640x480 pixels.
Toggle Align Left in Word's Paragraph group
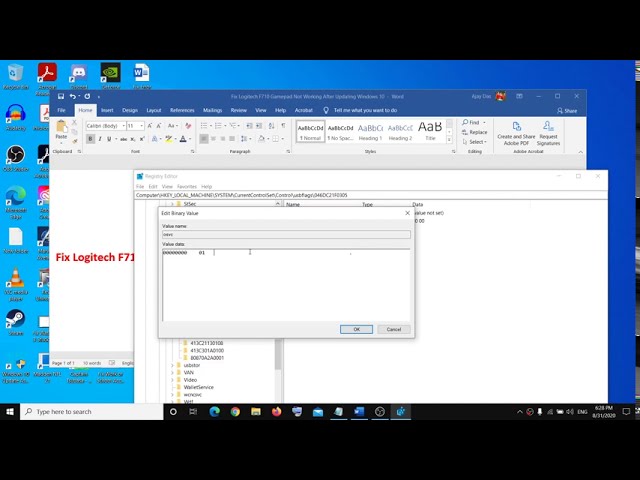tap(204, 139)
